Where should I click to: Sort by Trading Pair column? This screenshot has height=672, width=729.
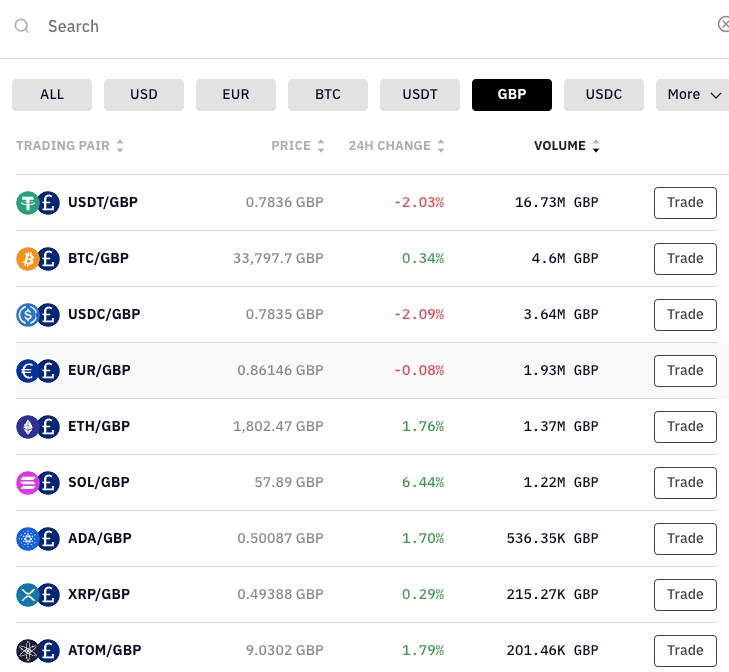point(70,146)
